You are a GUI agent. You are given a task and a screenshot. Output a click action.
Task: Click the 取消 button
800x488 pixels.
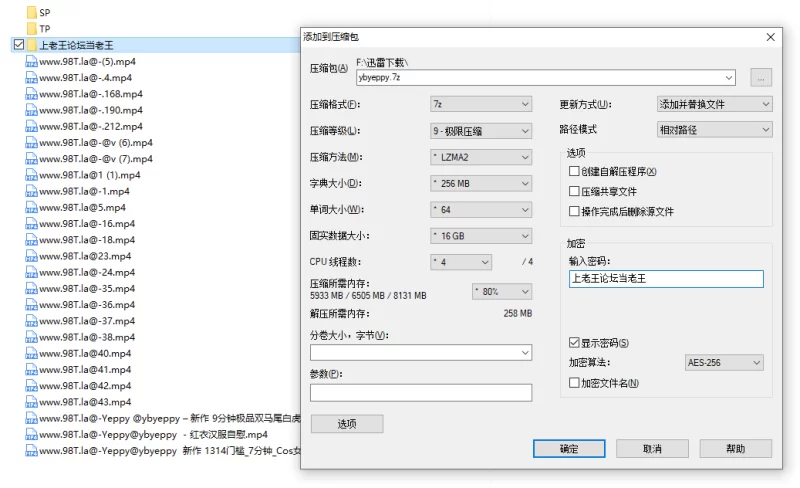click(652, 449)
